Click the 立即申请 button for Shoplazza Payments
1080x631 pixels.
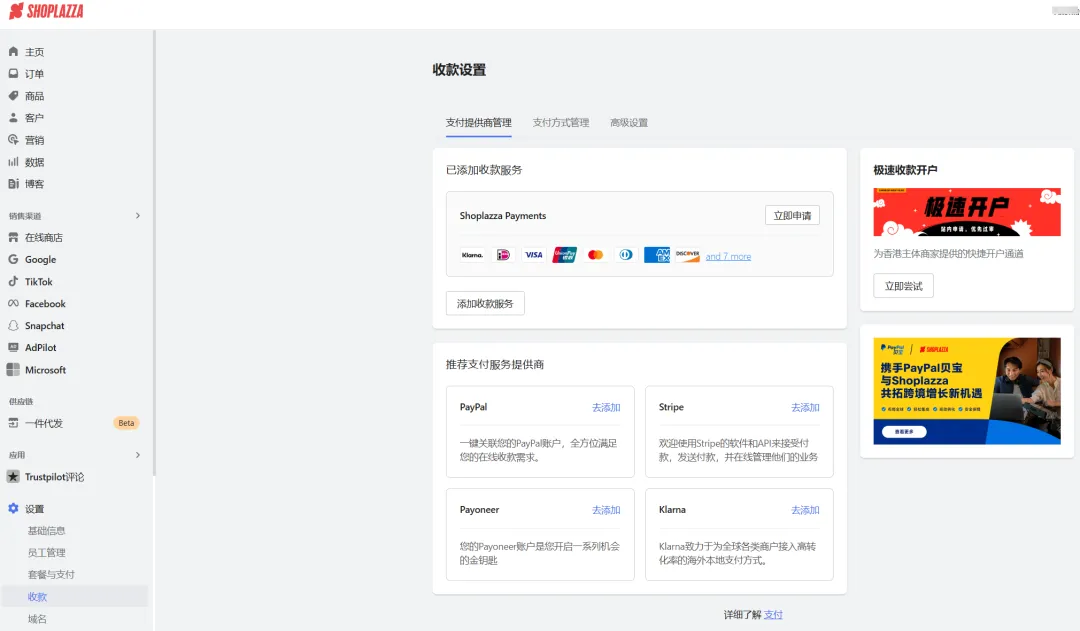[x=792, y=215]
